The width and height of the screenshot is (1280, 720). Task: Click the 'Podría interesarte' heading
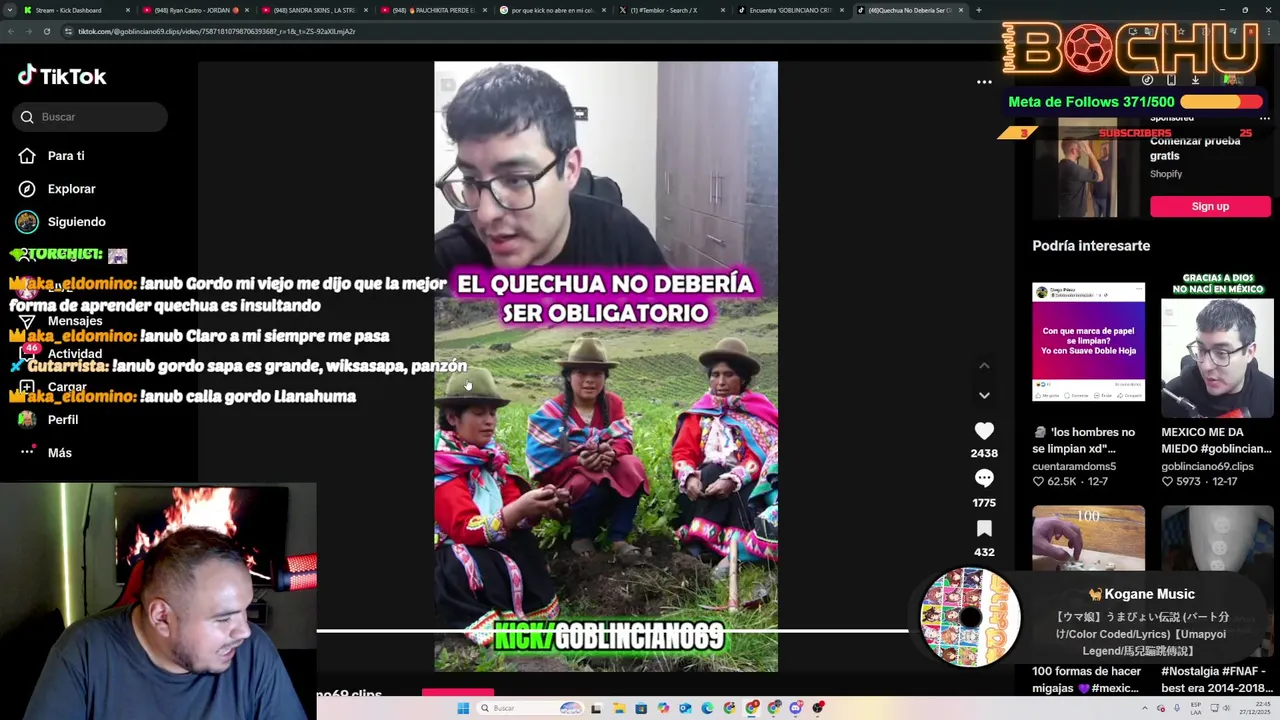coord(1091,246)
